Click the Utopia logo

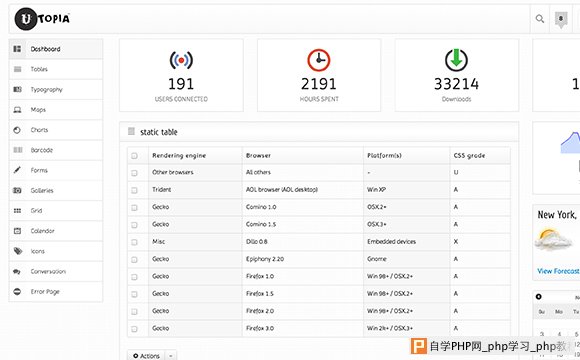point(42,18)
